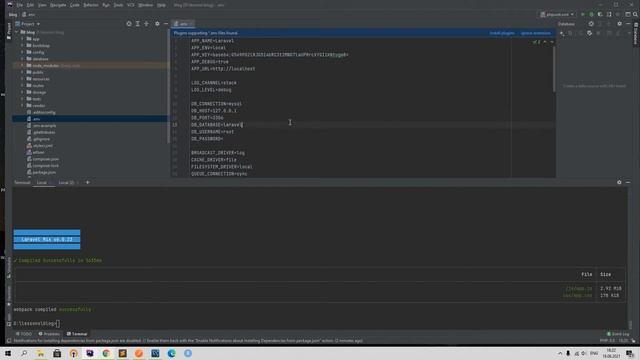Open the Navigate menu
Viewport: 640px width, 360px height.
(58, 5)
